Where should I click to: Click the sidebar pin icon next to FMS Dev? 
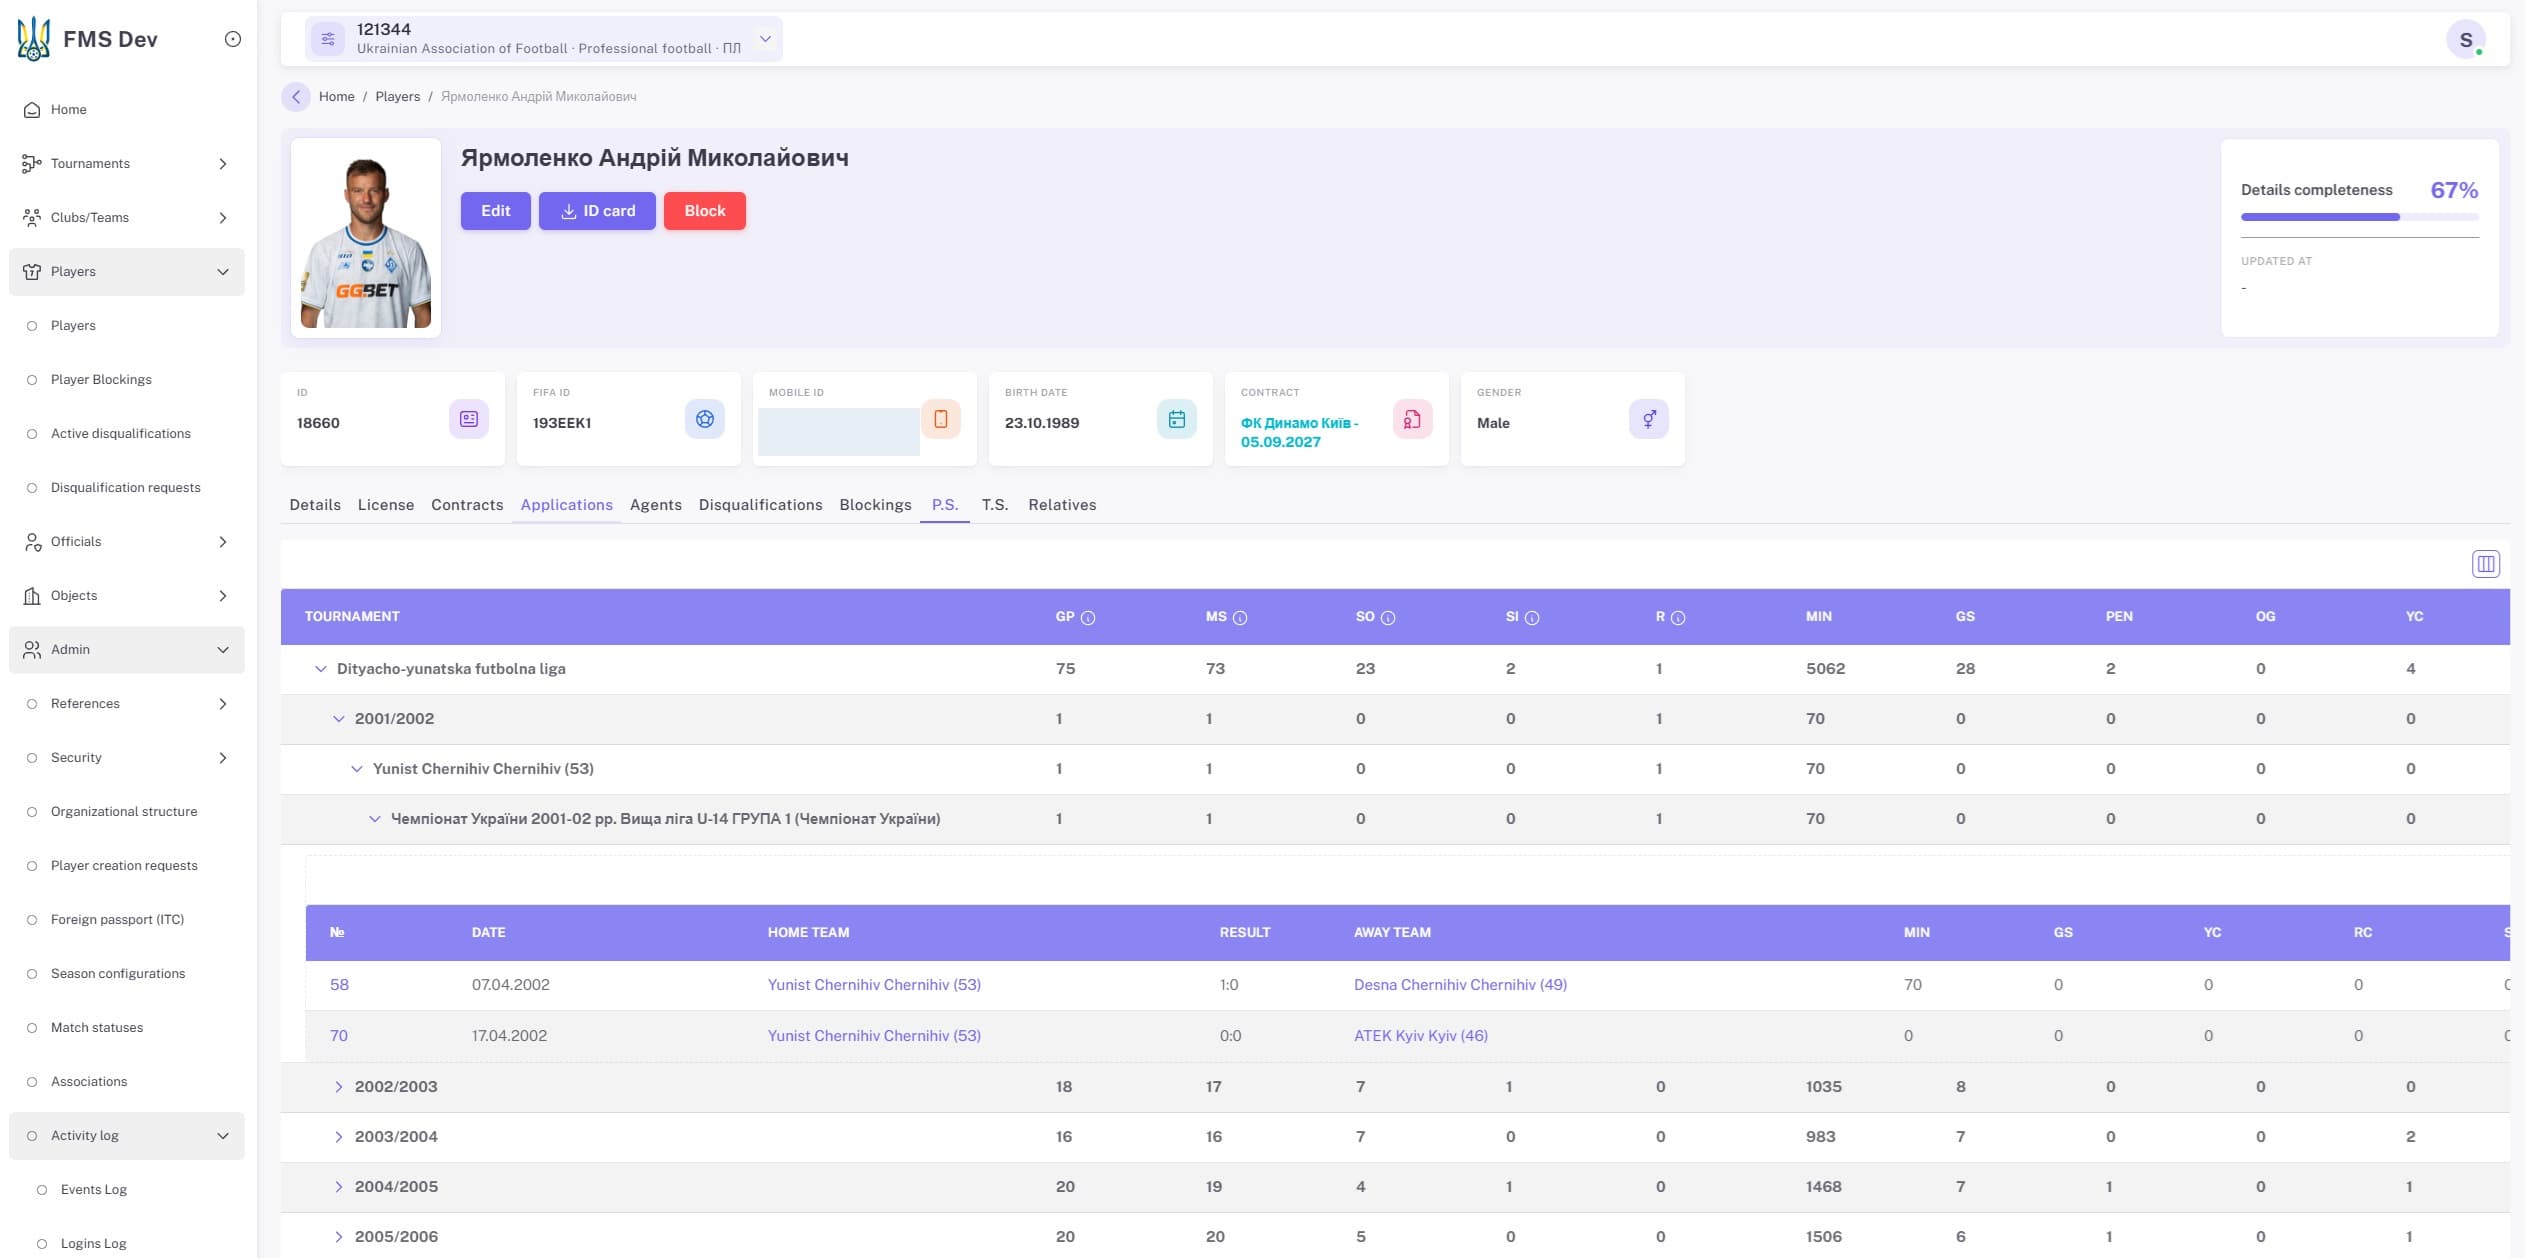[233, 39]
